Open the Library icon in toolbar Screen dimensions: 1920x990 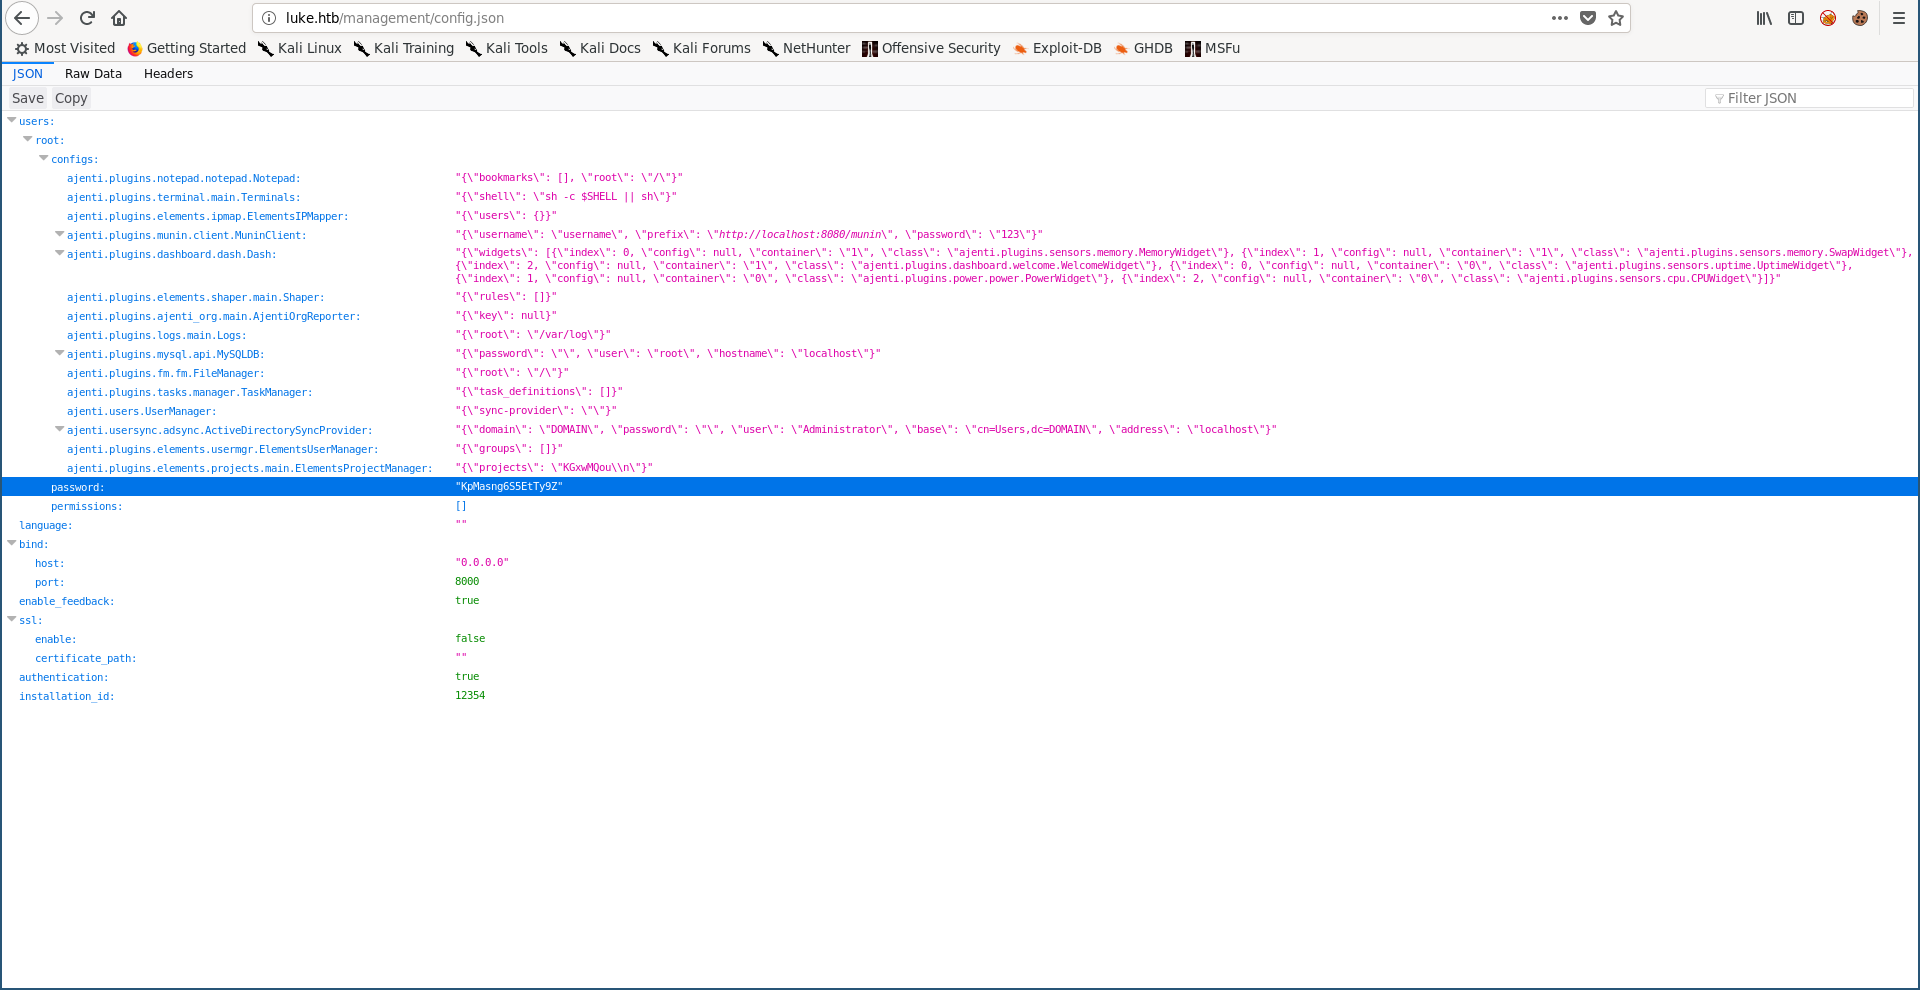[x=1764, y=18]
